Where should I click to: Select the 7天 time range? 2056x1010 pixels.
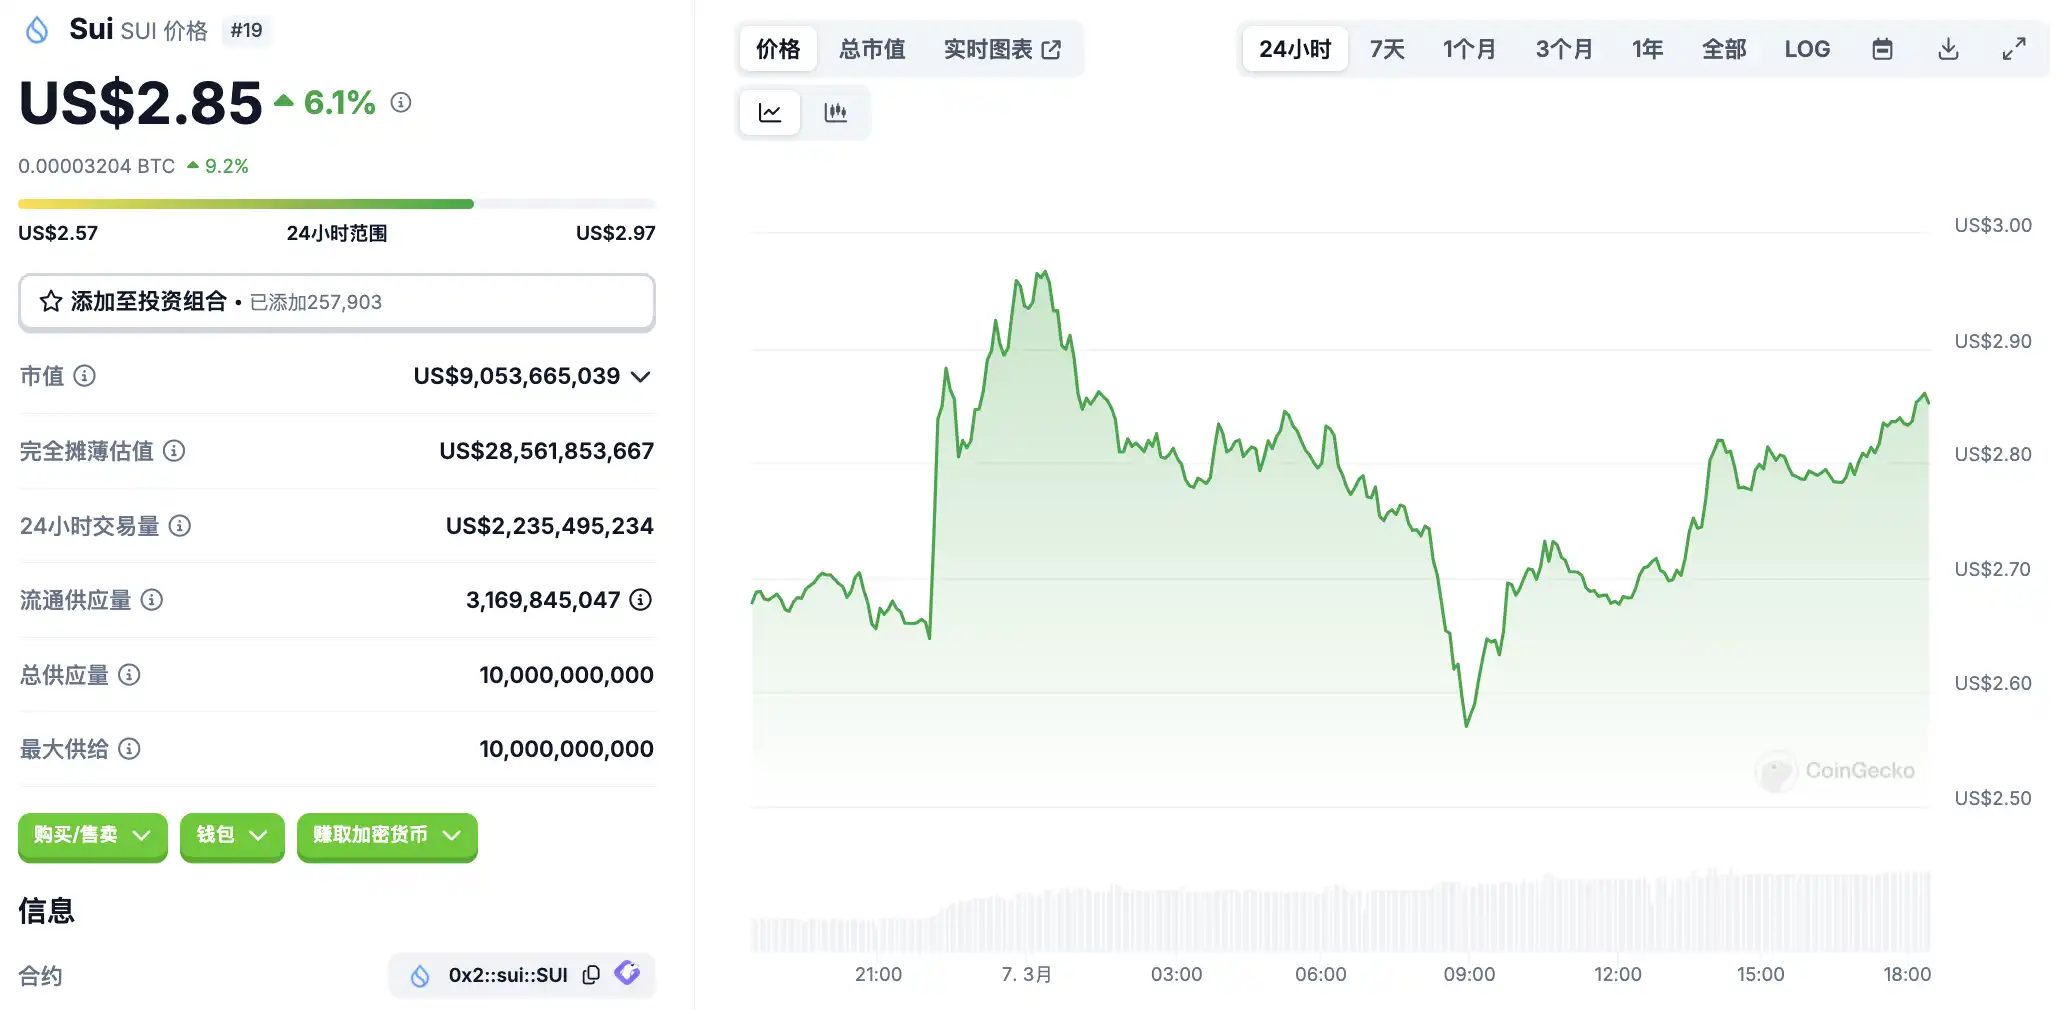point(1387,49)
